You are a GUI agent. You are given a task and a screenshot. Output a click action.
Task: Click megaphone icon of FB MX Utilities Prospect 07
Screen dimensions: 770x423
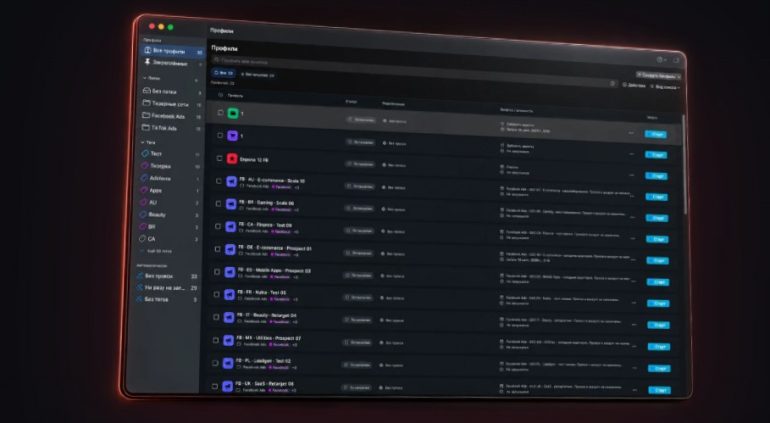pos(228,340)
